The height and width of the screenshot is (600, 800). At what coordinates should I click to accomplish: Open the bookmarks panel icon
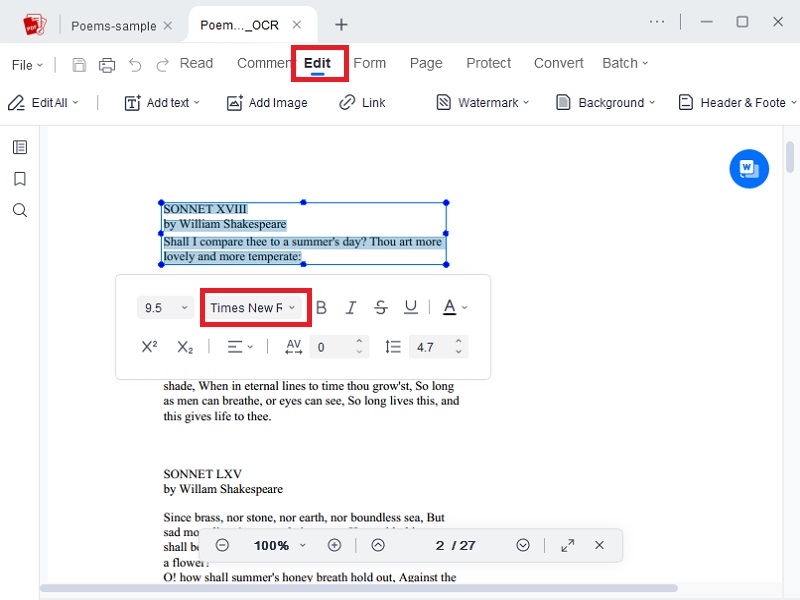click(20, 179)
